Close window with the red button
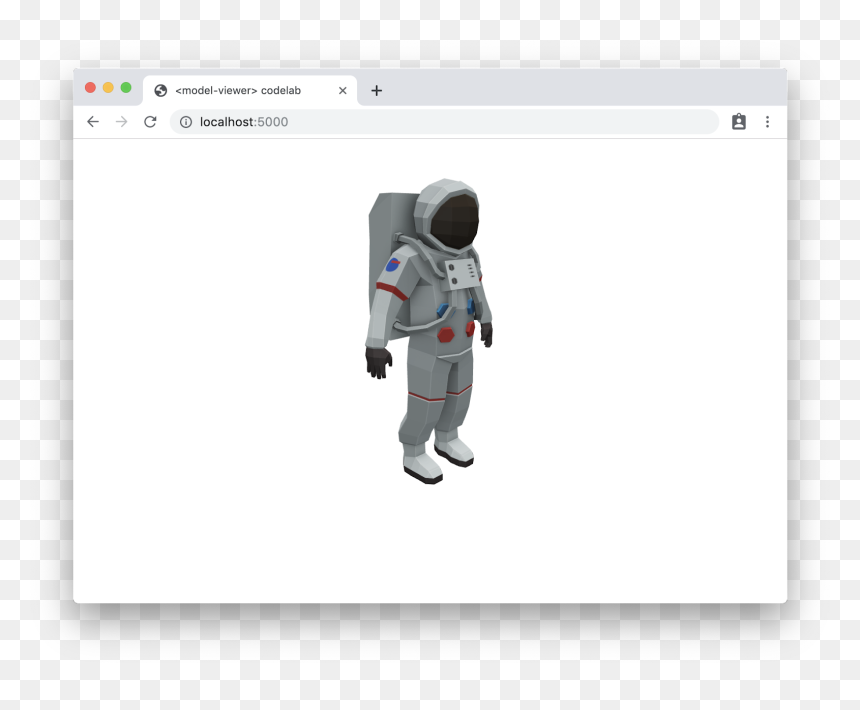Screen dimensions: 860x710 tap(90, 88)
